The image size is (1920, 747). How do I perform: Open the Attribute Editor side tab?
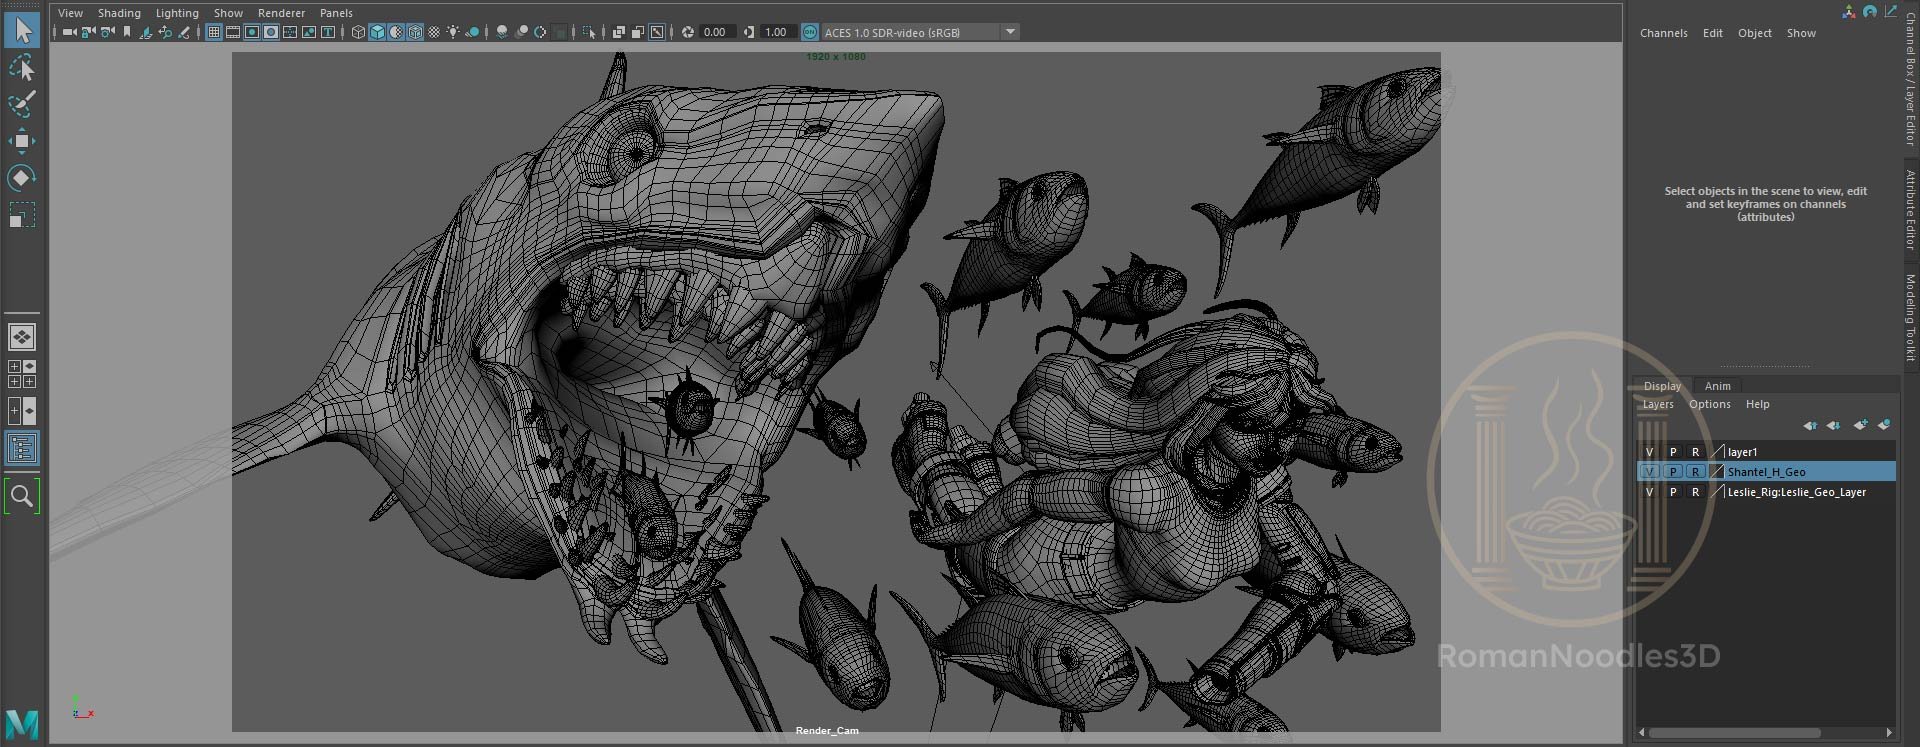pyautogui.click(x=1909, y=210)
